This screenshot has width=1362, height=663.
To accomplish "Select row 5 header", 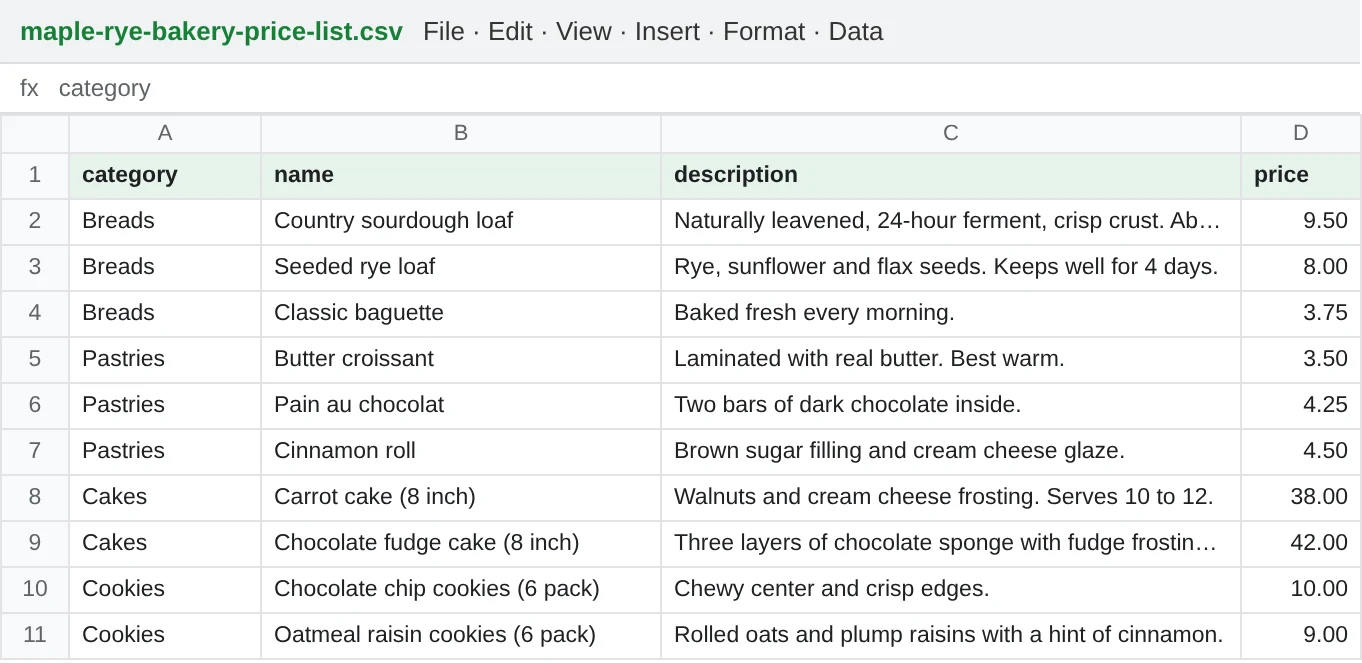I will tap(35, 359).
